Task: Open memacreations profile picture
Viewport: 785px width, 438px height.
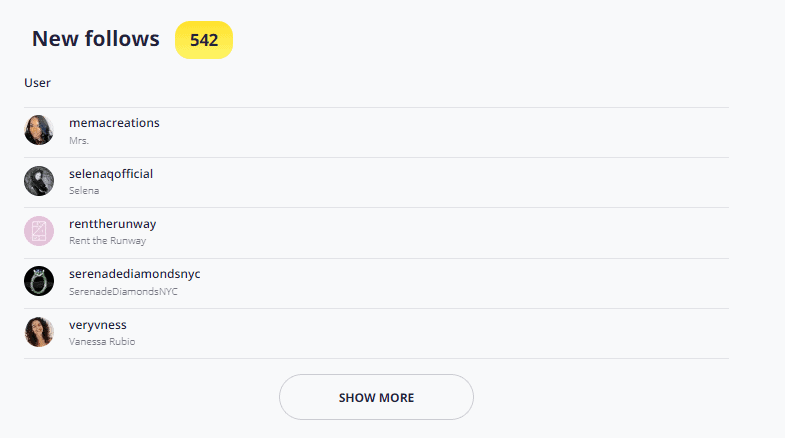Action: click(x=39, y=130)
